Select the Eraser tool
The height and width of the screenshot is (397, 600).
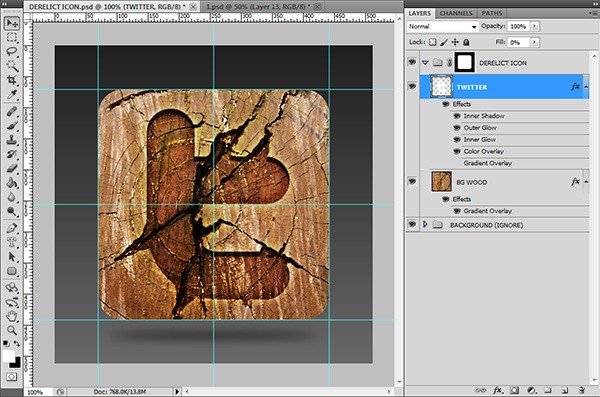coord(12,168)
